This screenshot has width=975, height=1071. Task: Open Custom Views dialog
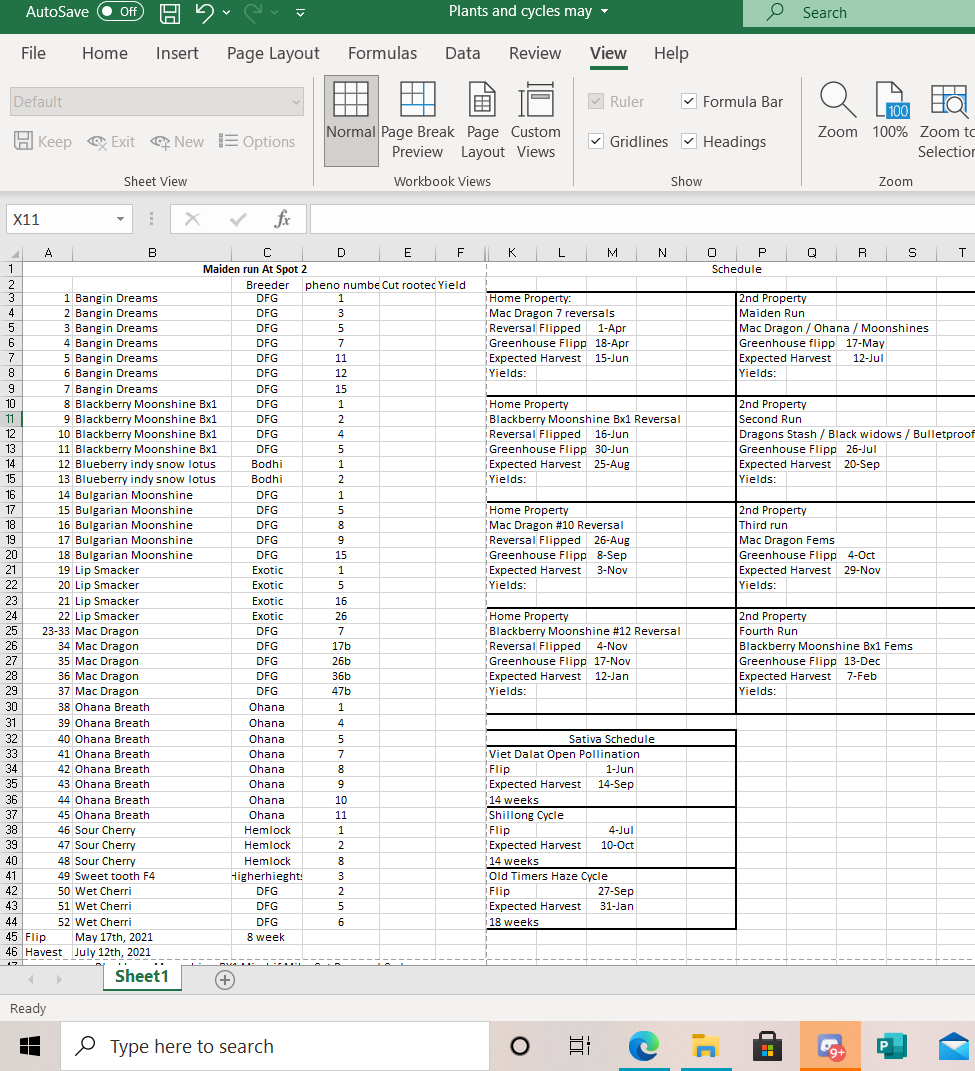tap(536, 120)
